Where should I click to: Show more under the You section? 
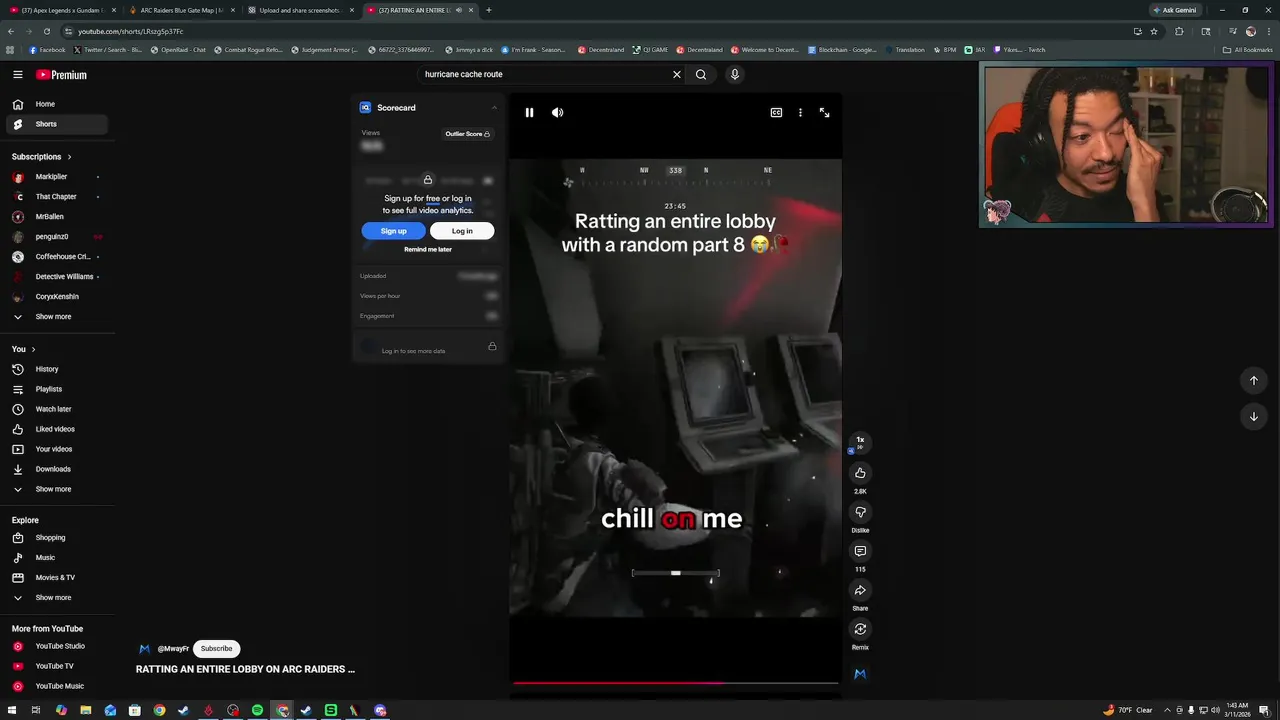(x=57, y=489)
